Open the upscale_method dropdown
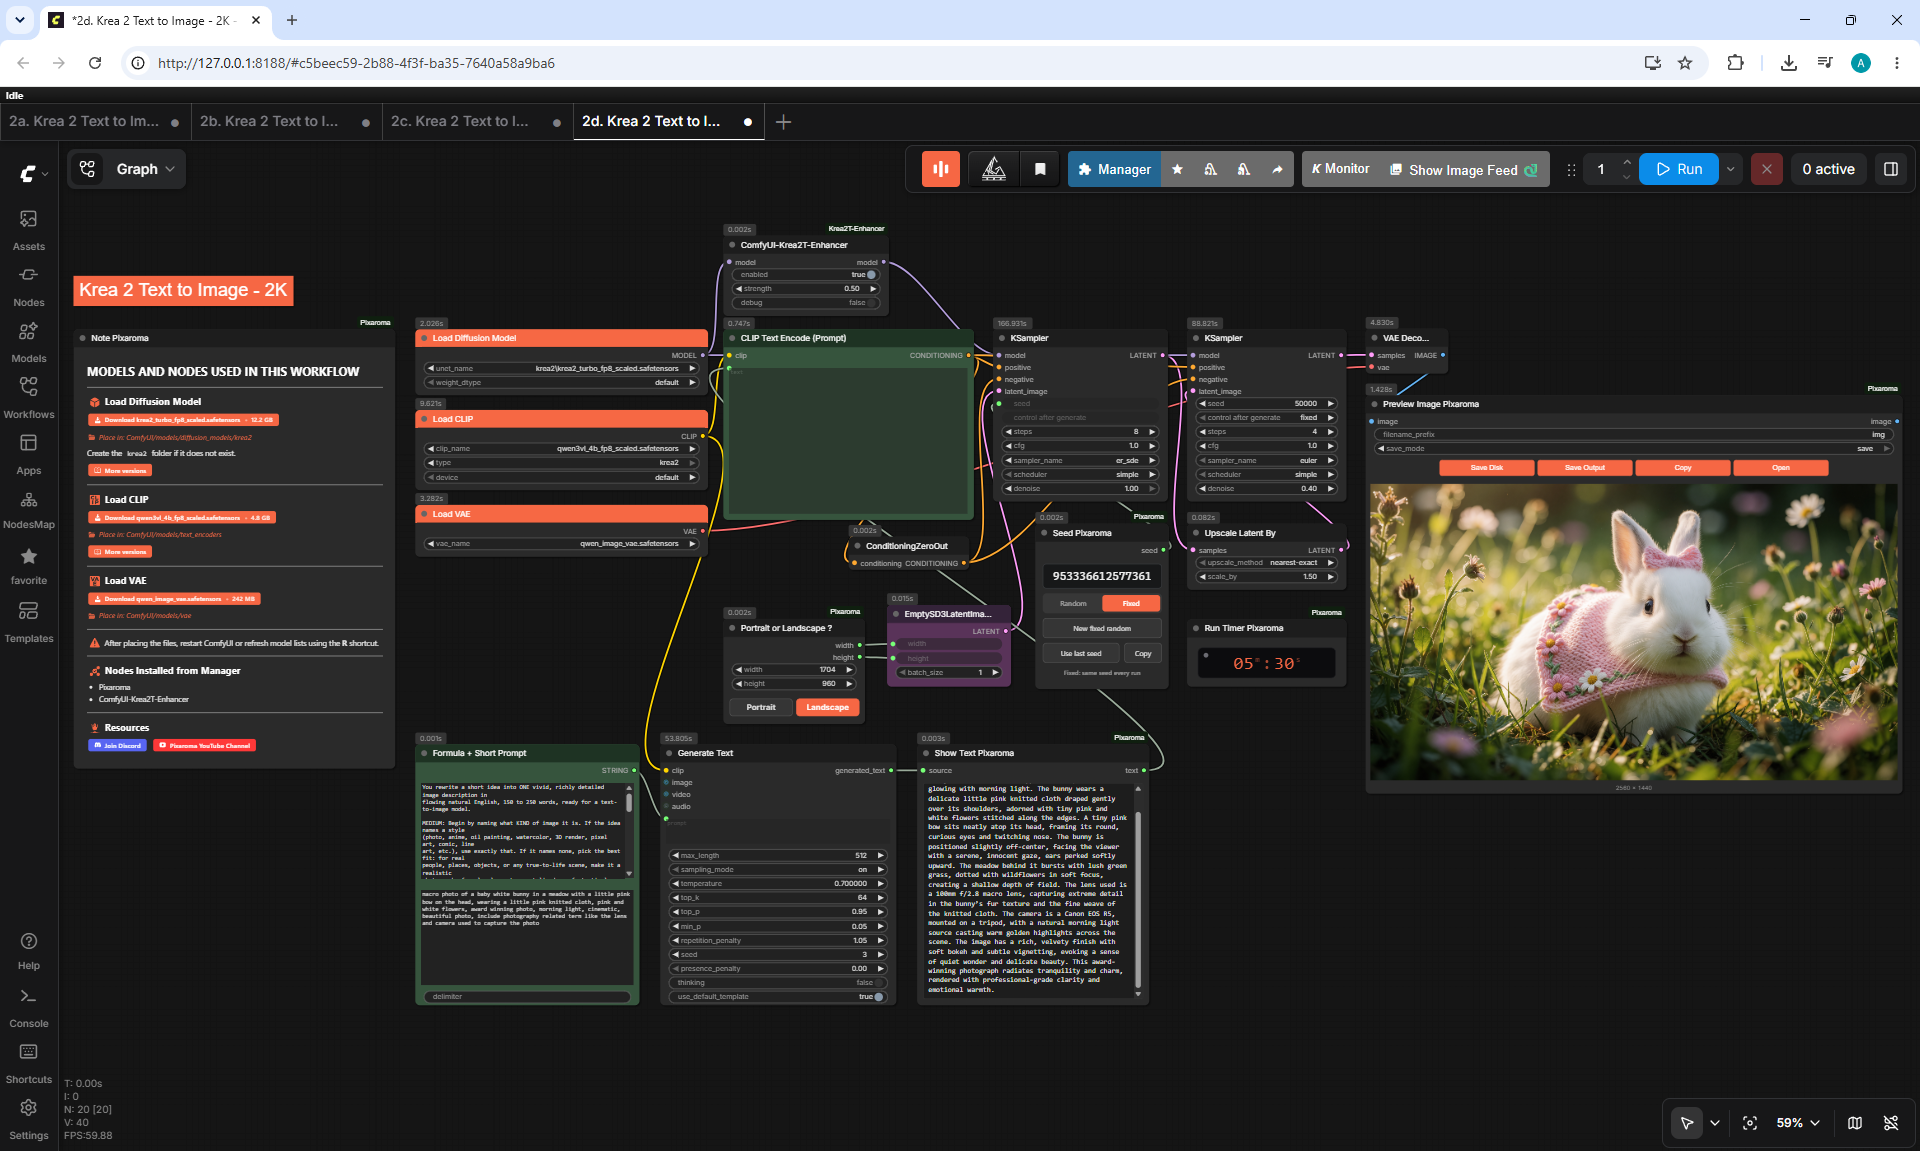The image size is (1920, 1151). pos(1267,563)
